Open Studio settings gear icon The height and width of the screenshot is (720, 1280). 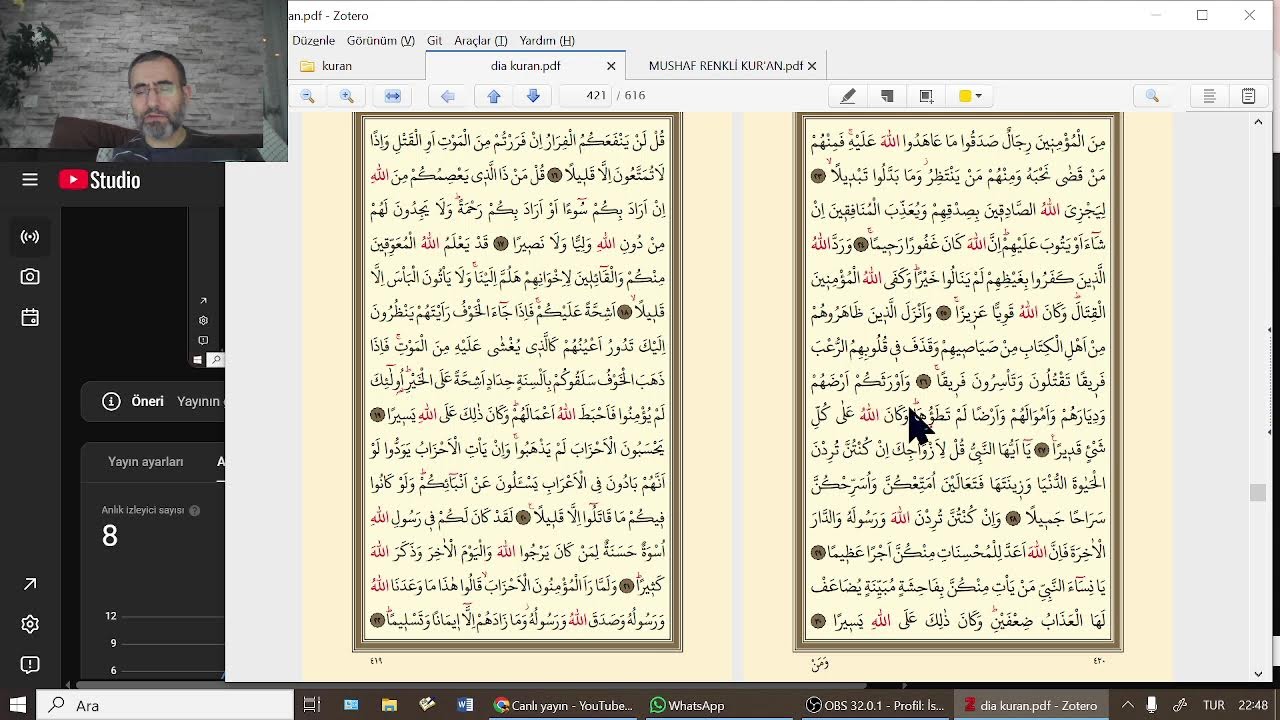(30, 624)
